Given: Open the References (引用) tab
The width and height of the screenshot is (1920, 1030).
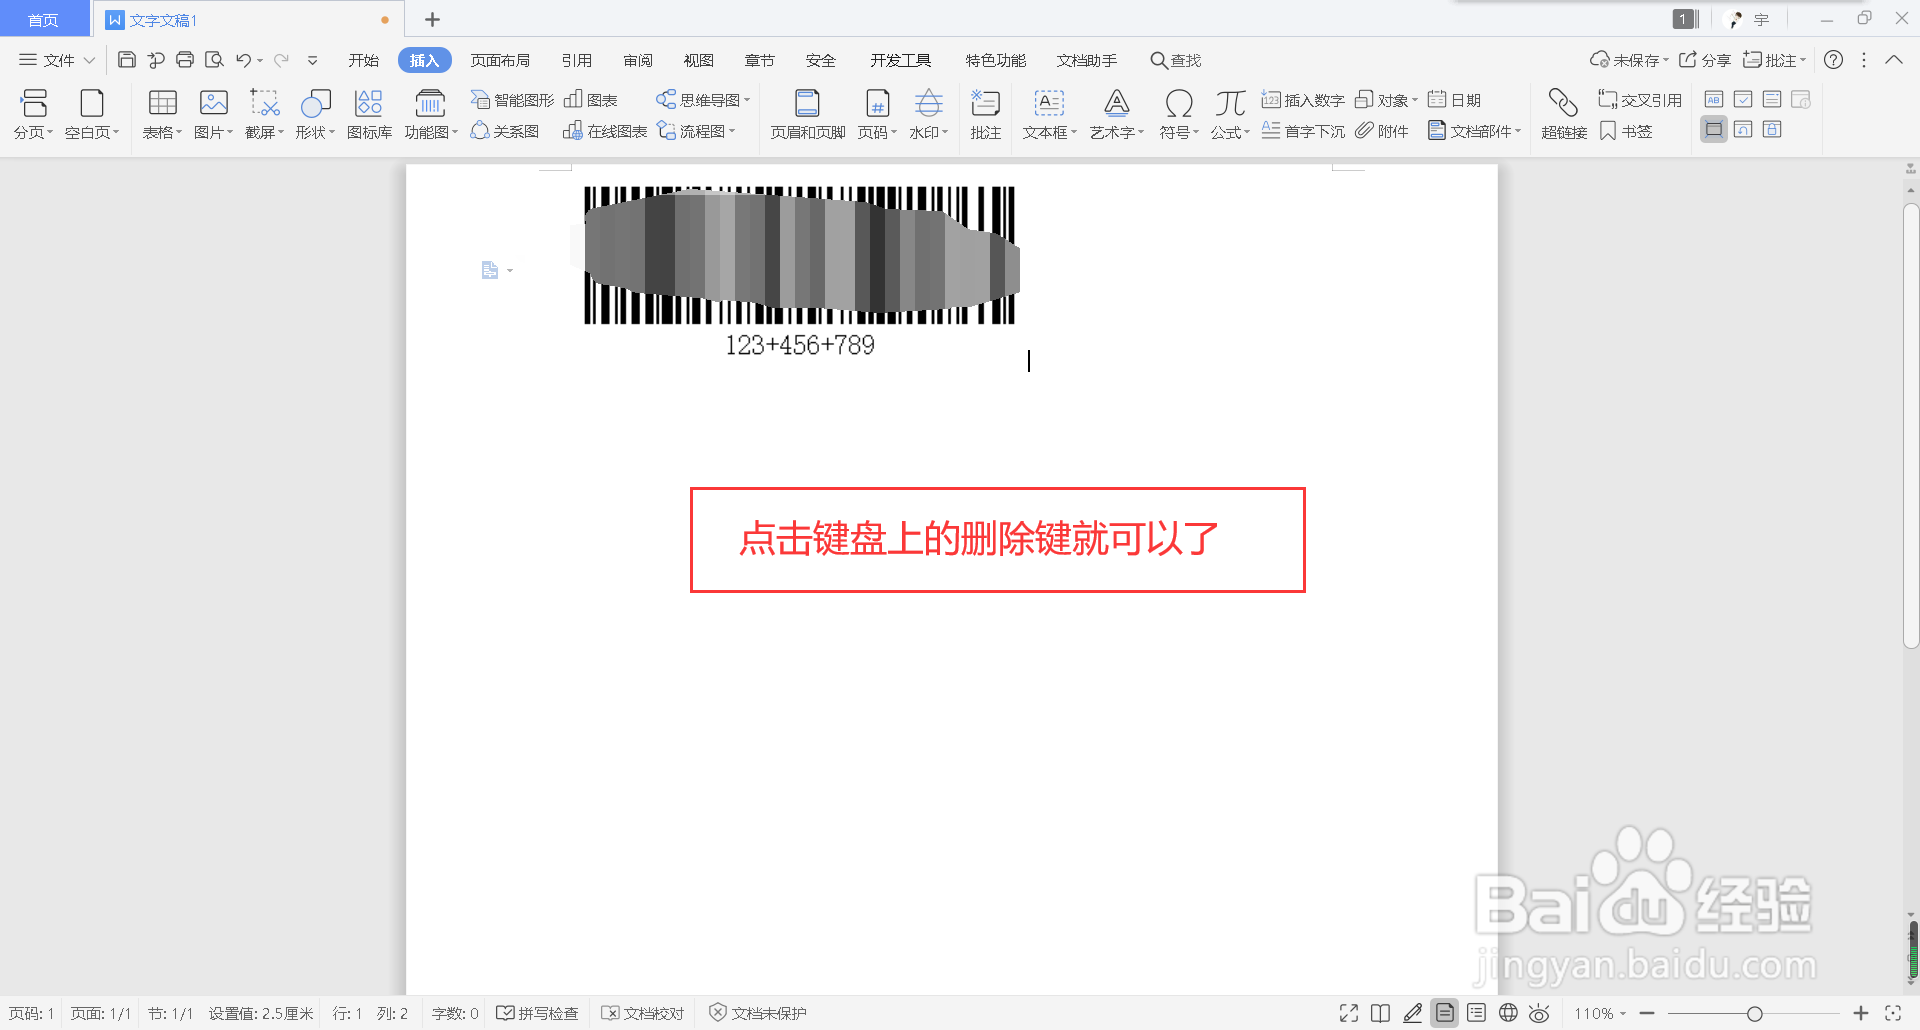Looking at the screenshot, I should click(576, 60).
